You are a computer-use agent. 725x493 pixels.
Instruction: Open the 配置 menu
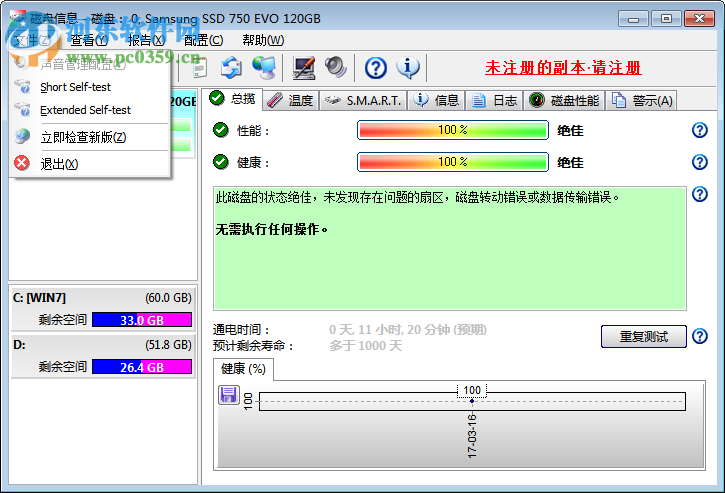tap(203, 41)
